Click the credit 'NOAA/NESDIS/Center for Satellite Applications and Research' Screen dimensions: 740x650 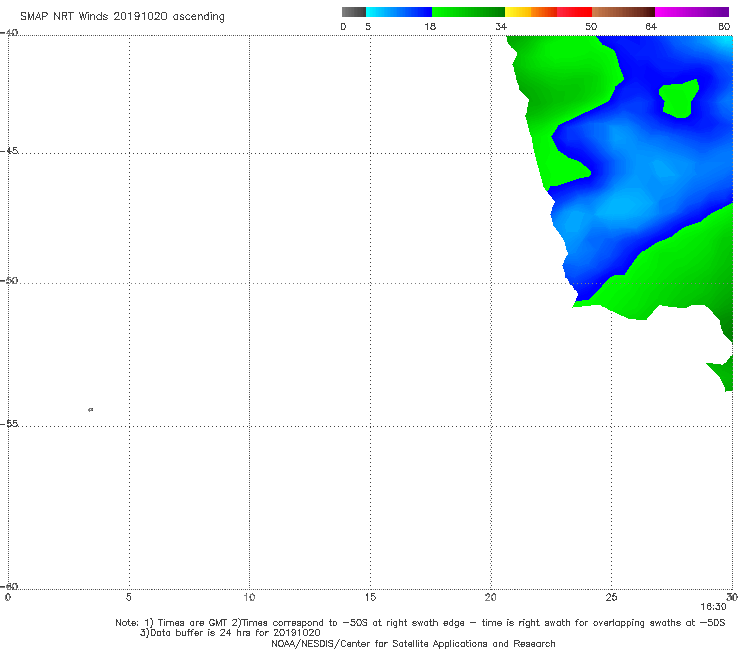413,644
